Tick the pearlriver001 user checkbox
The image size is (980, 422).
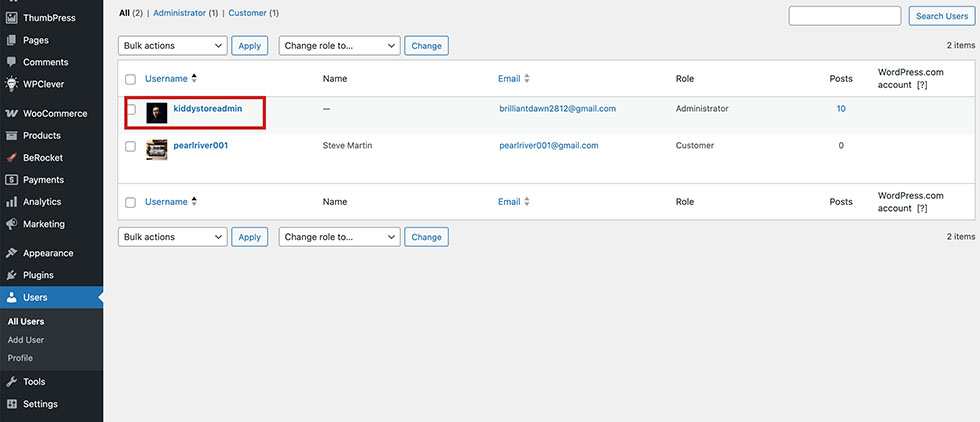(131, 146)
